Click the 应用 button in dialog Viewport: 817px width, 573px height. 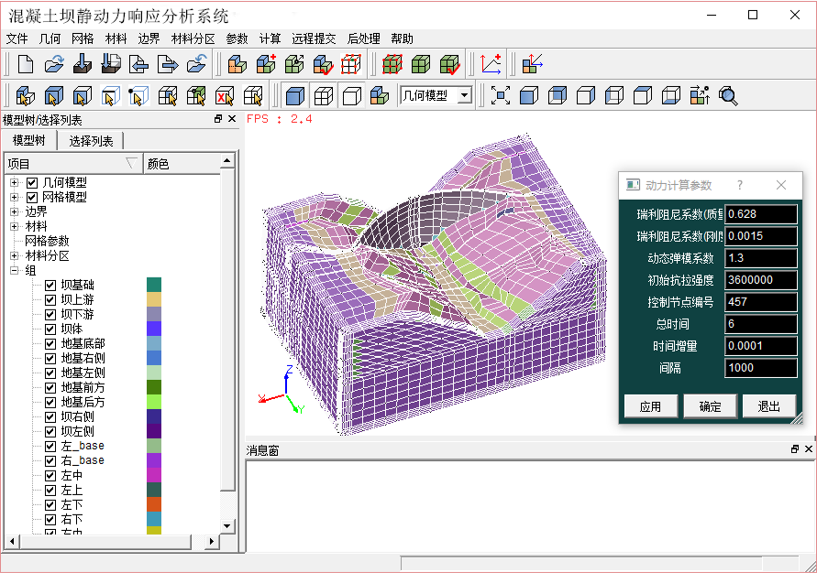(x=651, y=406)
